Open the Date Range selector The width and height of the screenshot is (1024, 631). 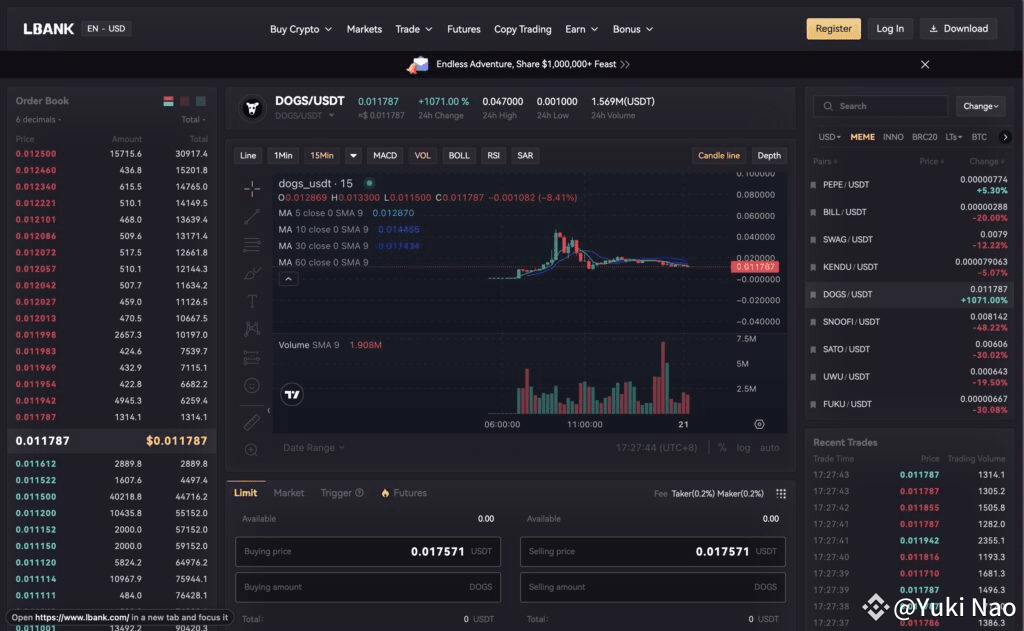[x=313, y=448]
